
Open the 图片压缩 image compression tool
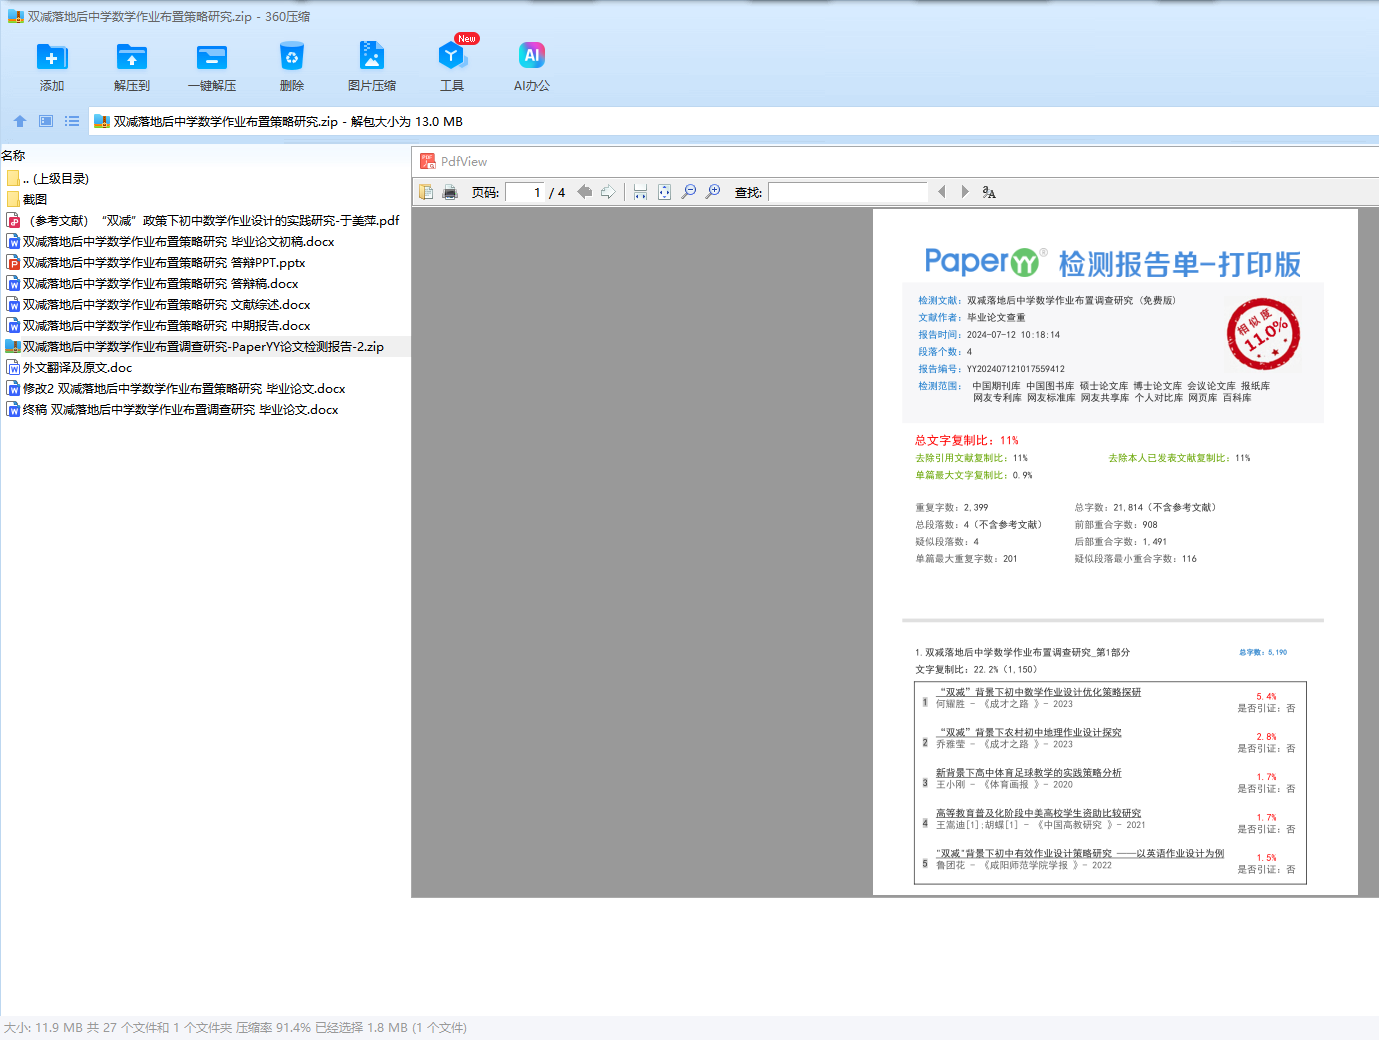point(372,57)
